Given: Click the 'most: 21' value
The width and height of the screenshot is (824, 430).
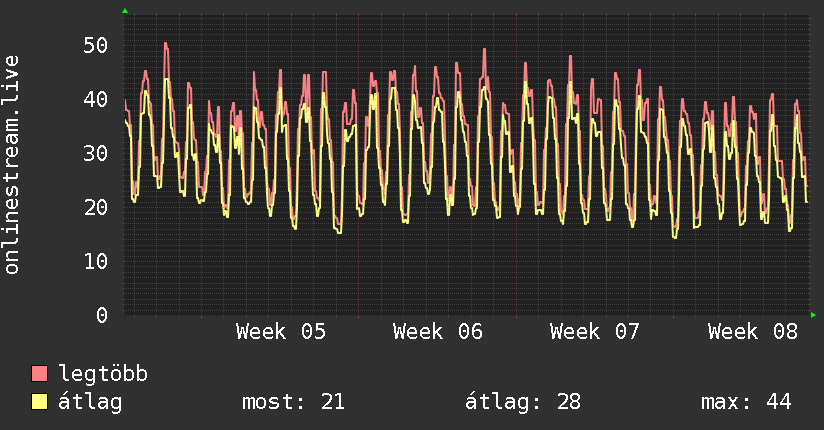Looking at the screenshot, I should pos(293,402).
